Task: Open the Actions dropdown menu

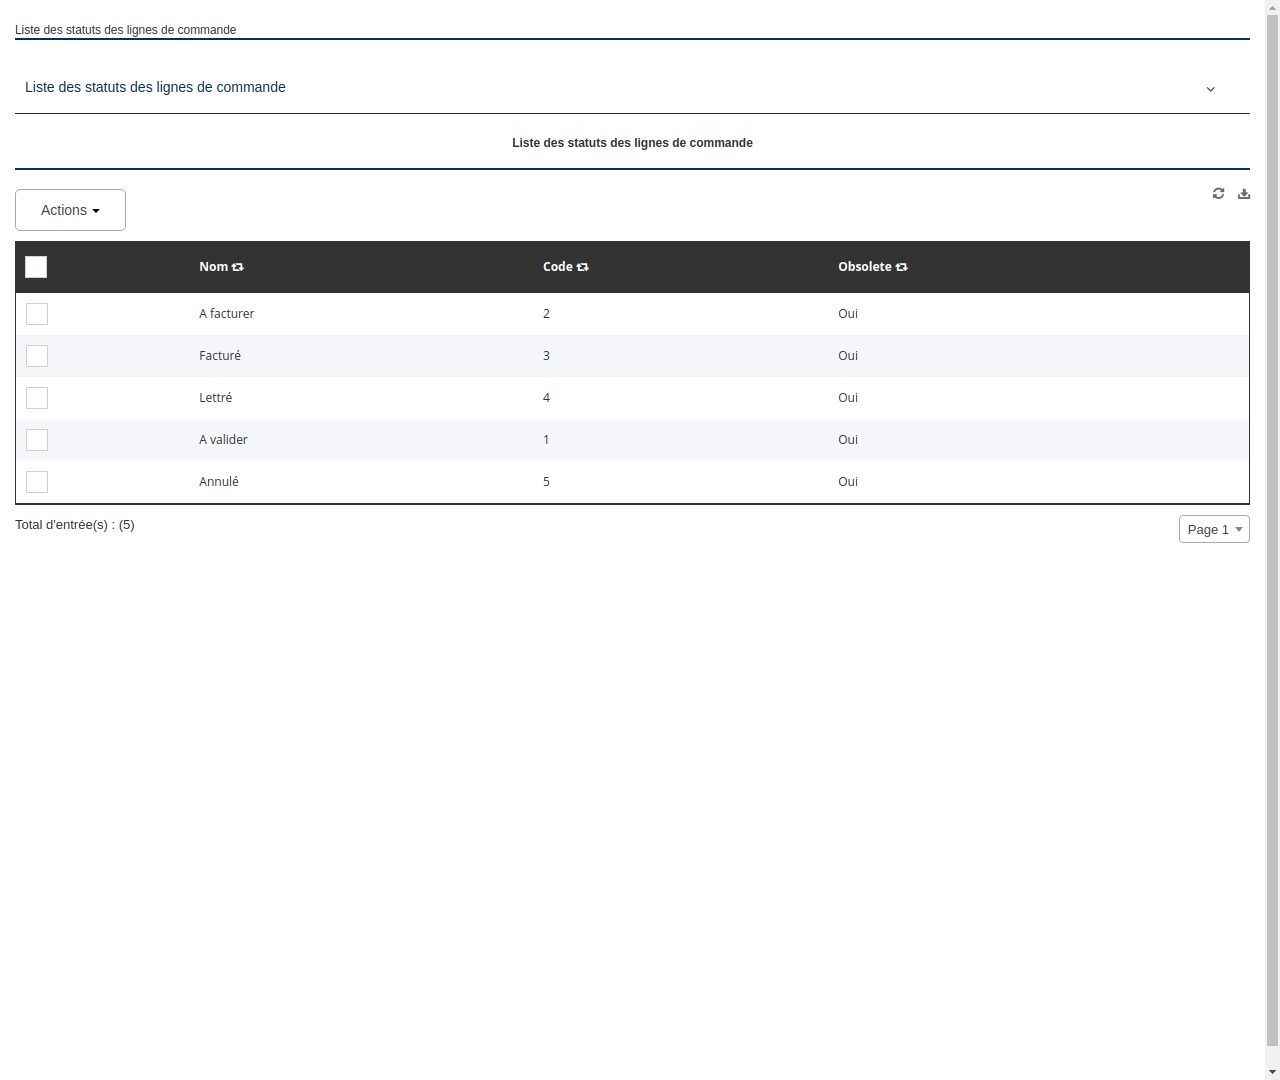Action: [70, 210]
